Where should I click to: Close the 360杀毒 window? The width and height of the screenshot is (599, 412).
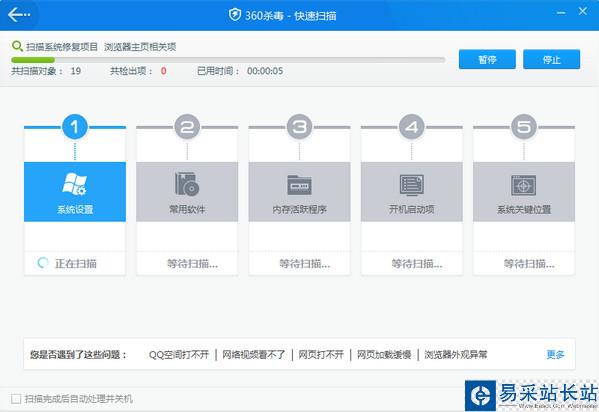[583, 11]
